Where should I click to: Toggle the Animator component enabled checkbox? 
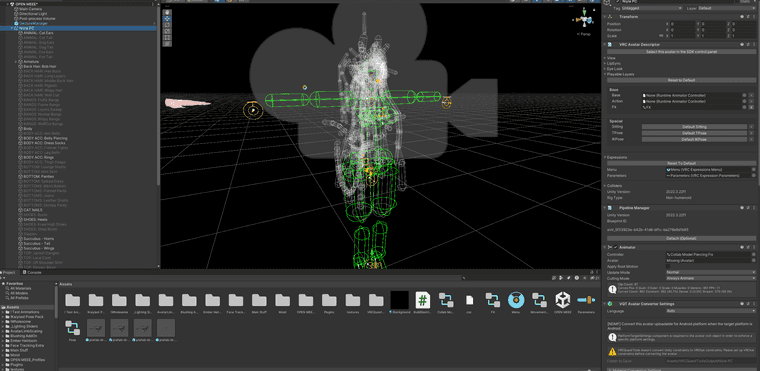click(x=616, y=247)
